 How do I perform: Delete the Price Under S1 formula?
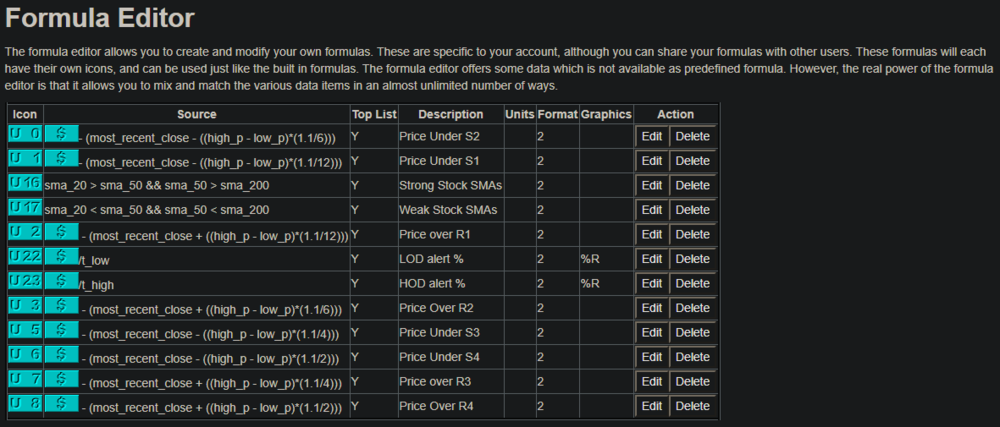(x=692, y=160)
